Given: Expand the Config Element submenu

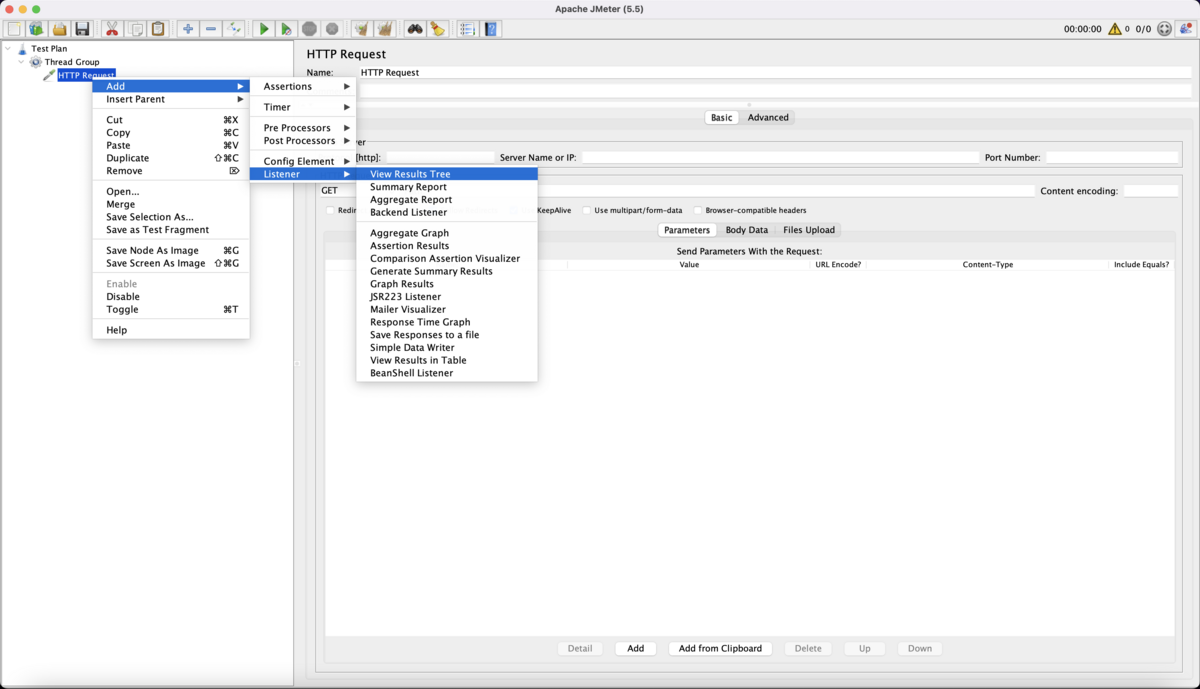Looking at the screenshot, I should tap(303, 161).
